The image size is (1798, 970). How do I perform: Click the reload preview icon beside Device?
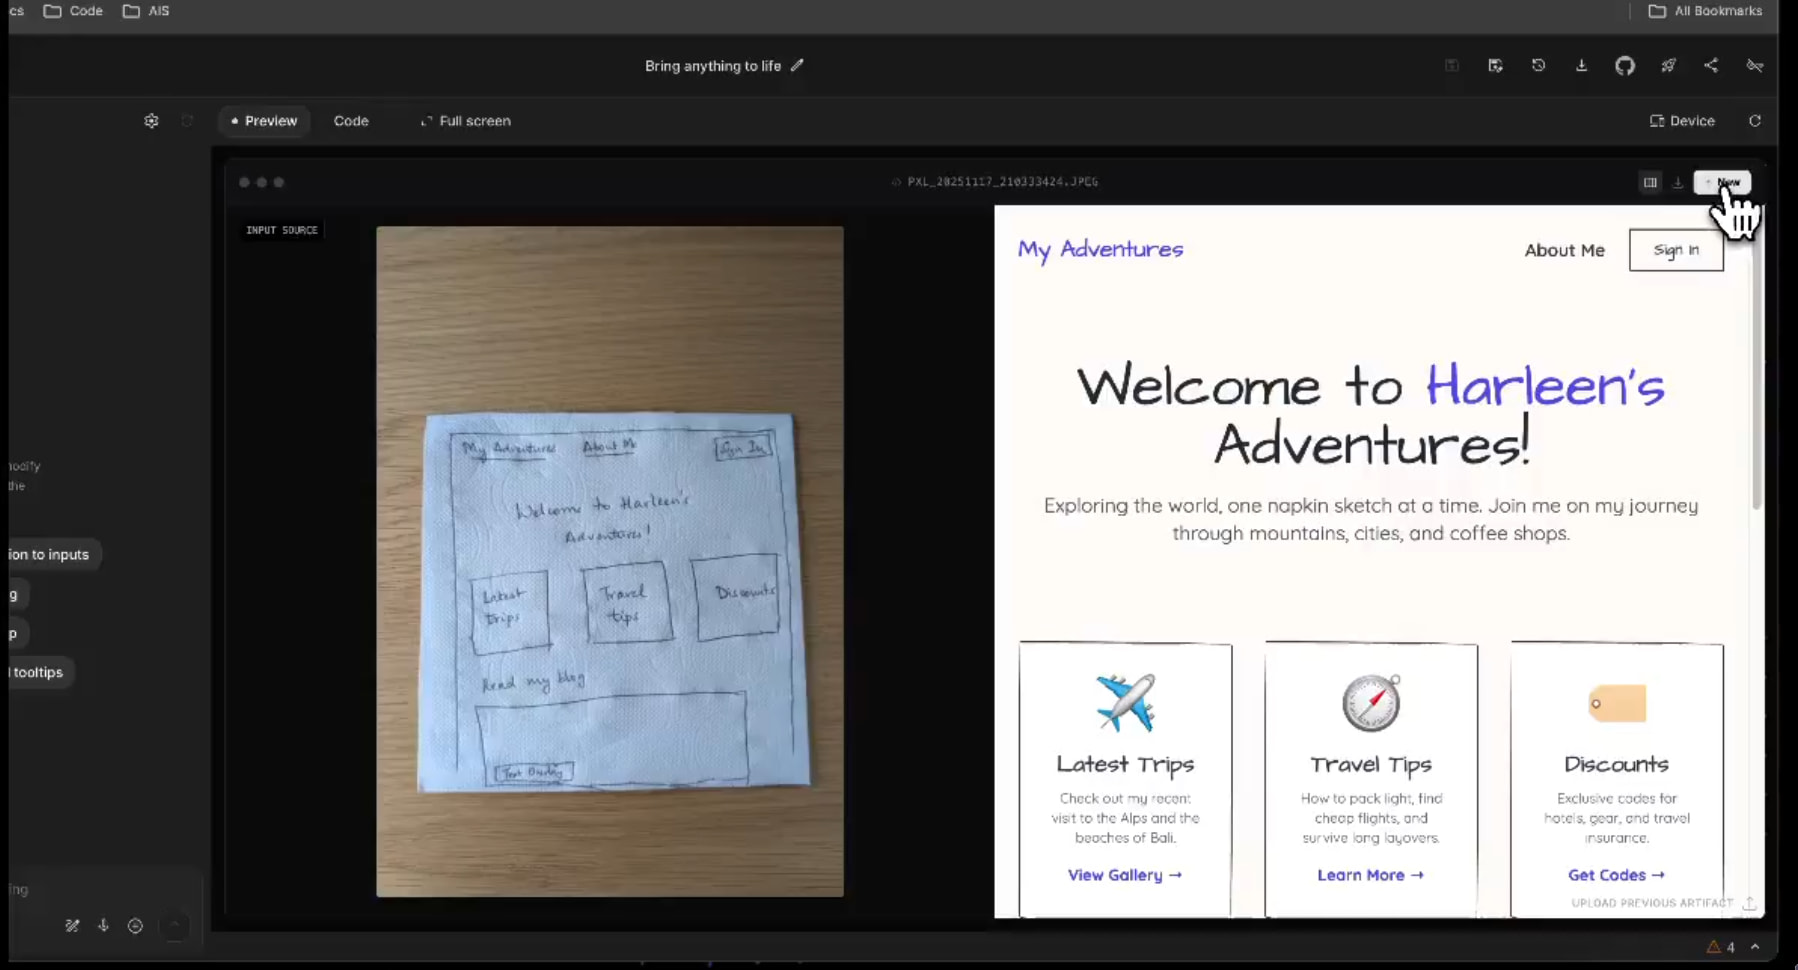point(1754,121)
